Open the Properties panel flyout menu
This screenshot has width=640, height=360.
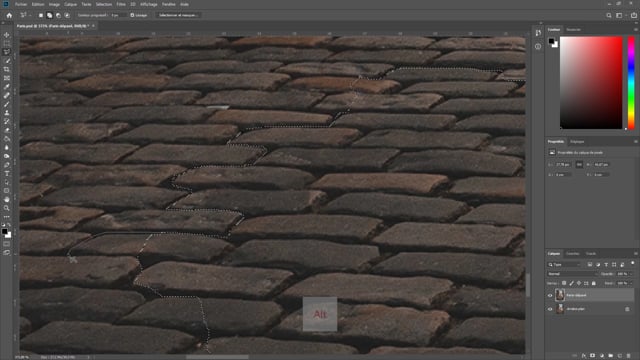tap(636, 142)
